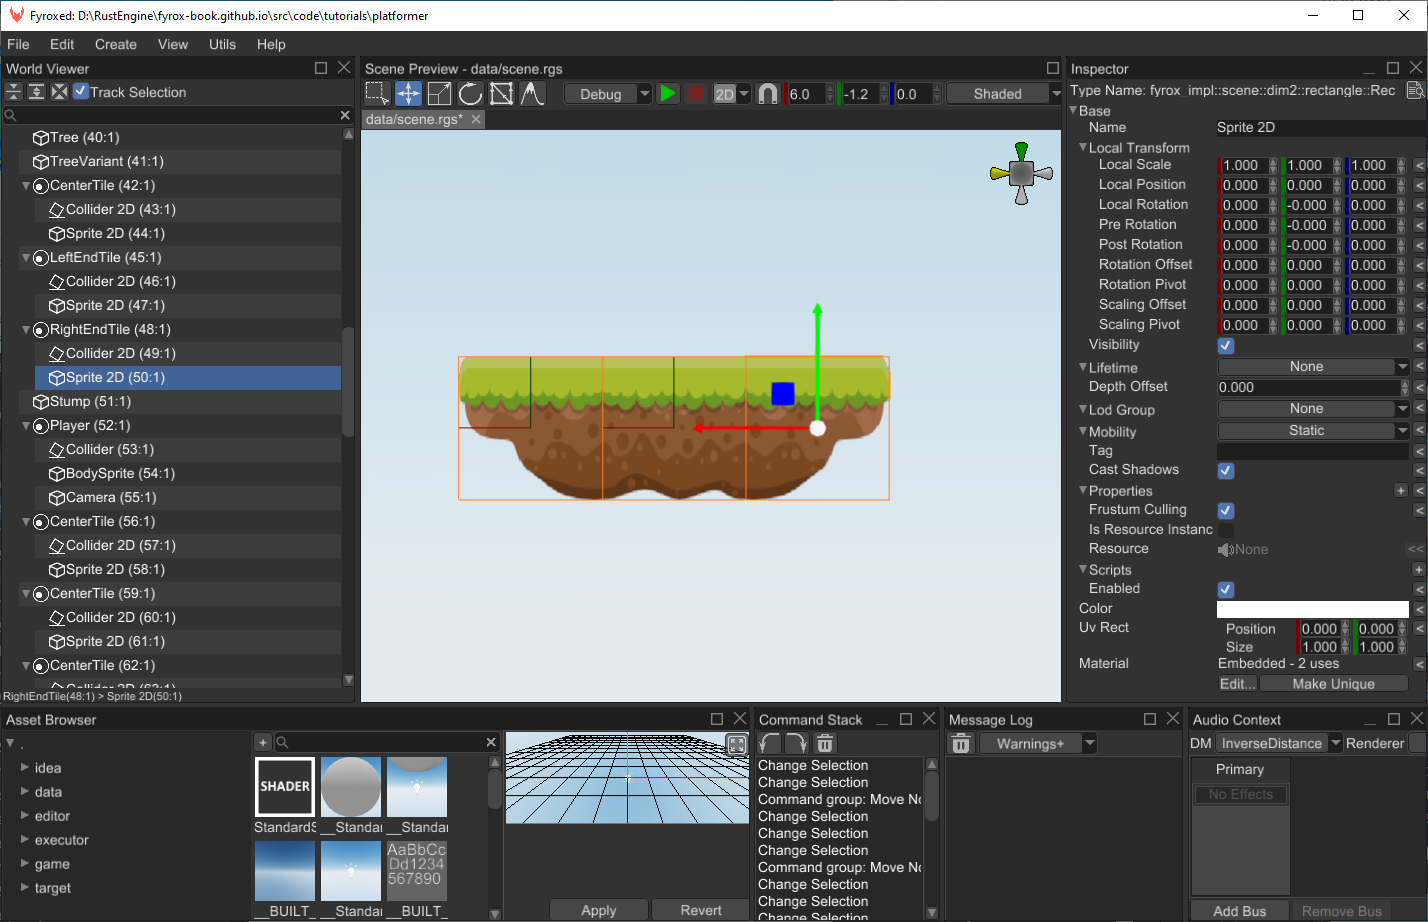Click the fit preview icon in asset preview
Viewport: 1428px width, 922px height.
pos(736,744)
